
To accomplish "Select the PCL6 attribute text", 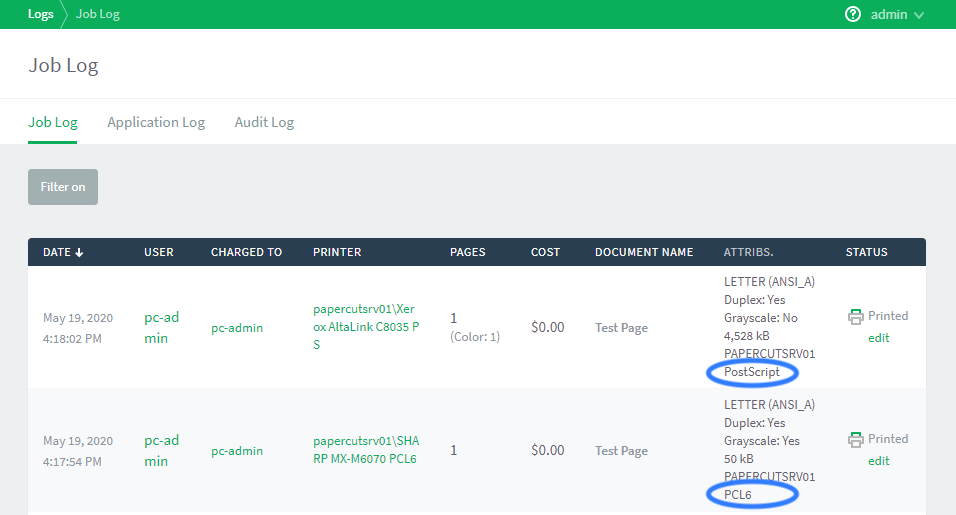I will pyautogui.click(x=737, y=495).
